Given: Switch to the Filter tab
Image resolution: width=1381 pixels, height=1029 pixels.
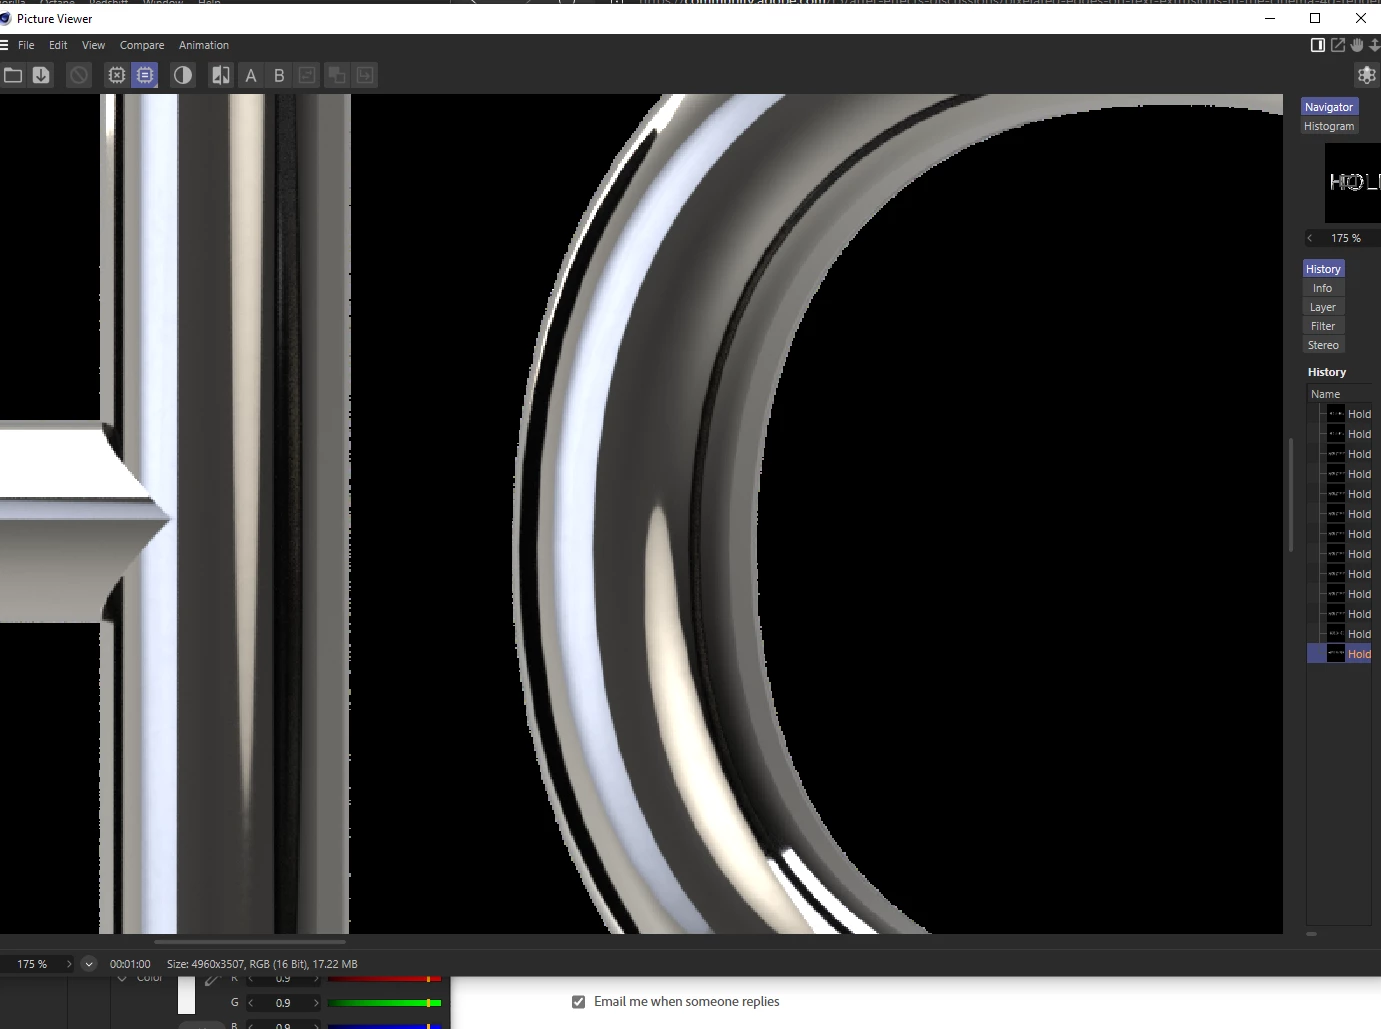Looking at the screenshot, I should click(1323, 326).
